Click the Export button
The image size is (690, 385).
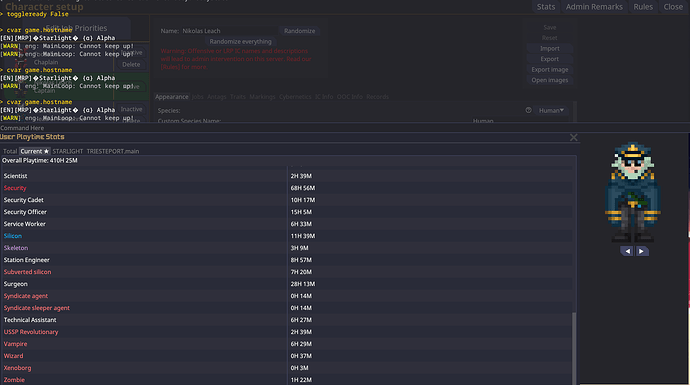550,59
